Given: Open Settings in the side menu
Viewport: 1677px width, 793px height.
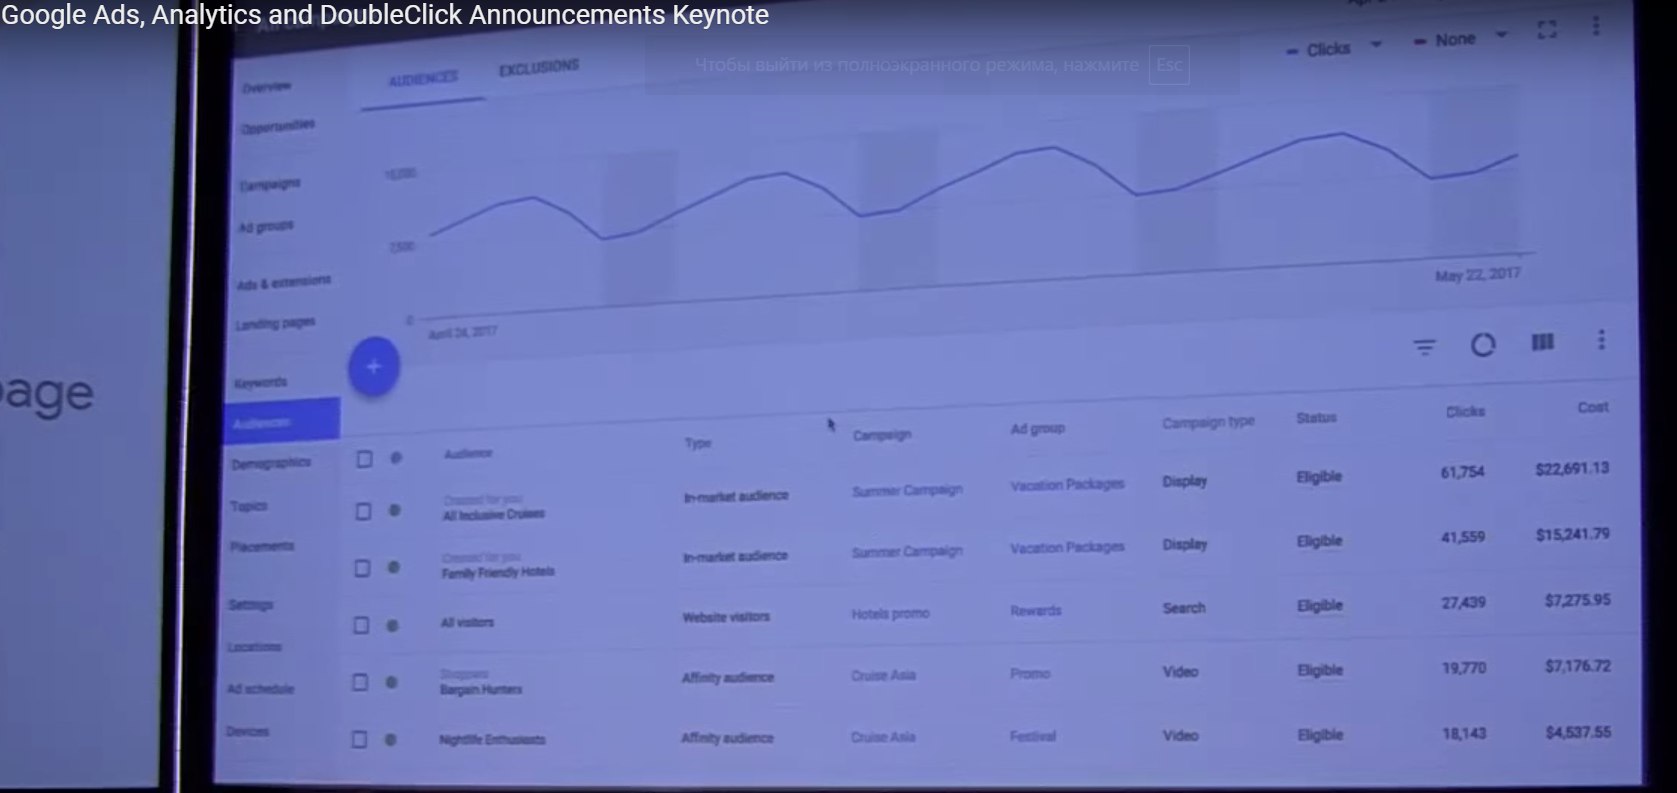Looking at the screenshot, I should click(250, 605).
